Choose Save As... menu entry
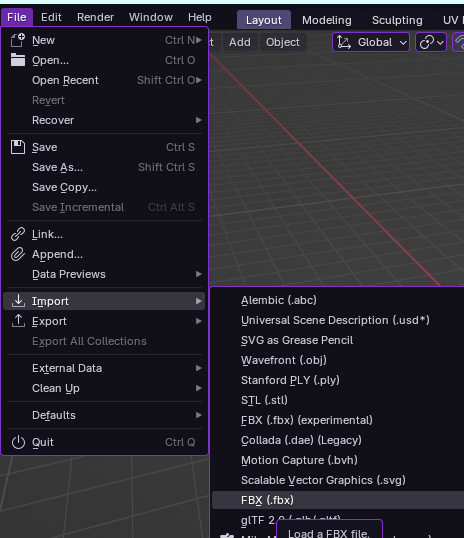Viewport: 464px width, 538px height. (x=104, y=167)
